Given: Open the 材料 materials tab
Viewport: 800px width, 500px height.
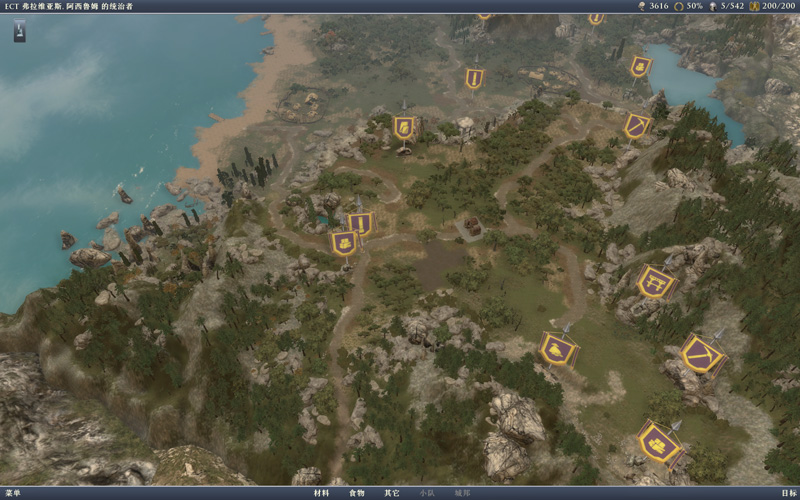Looking at the screenshot, I should tap(321, 493).
